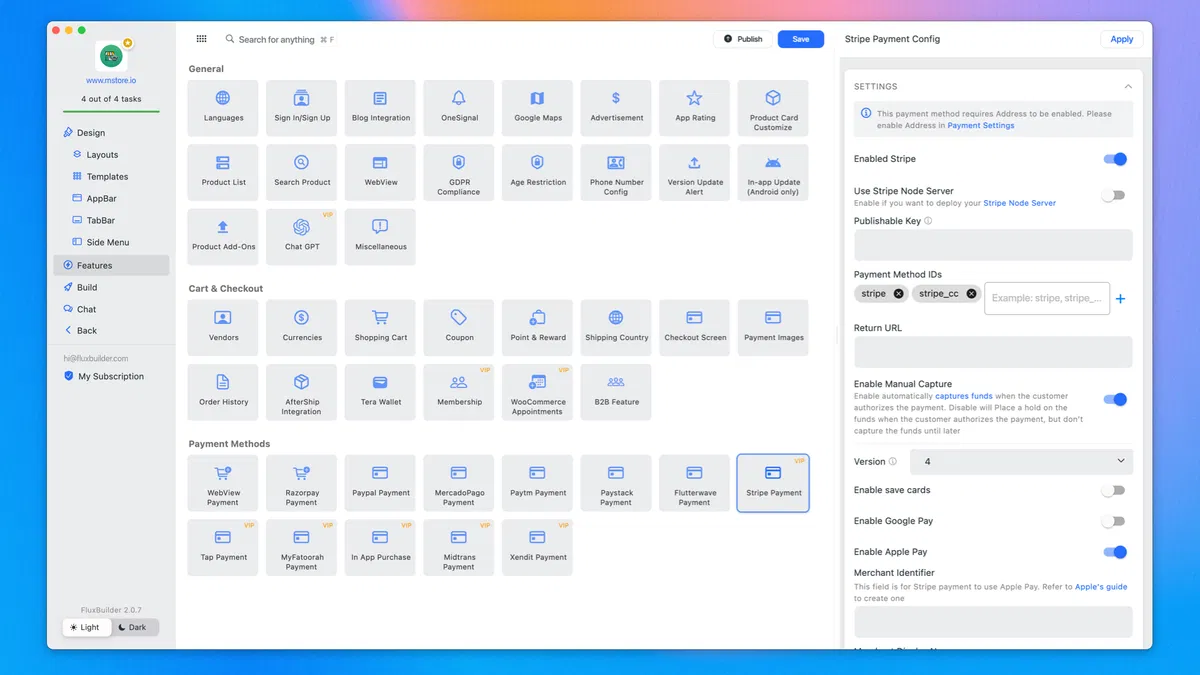Open the Payment Settings link
Image resolution: width=1200 pixels, height=675 pixels.
[x=980, y=126]
